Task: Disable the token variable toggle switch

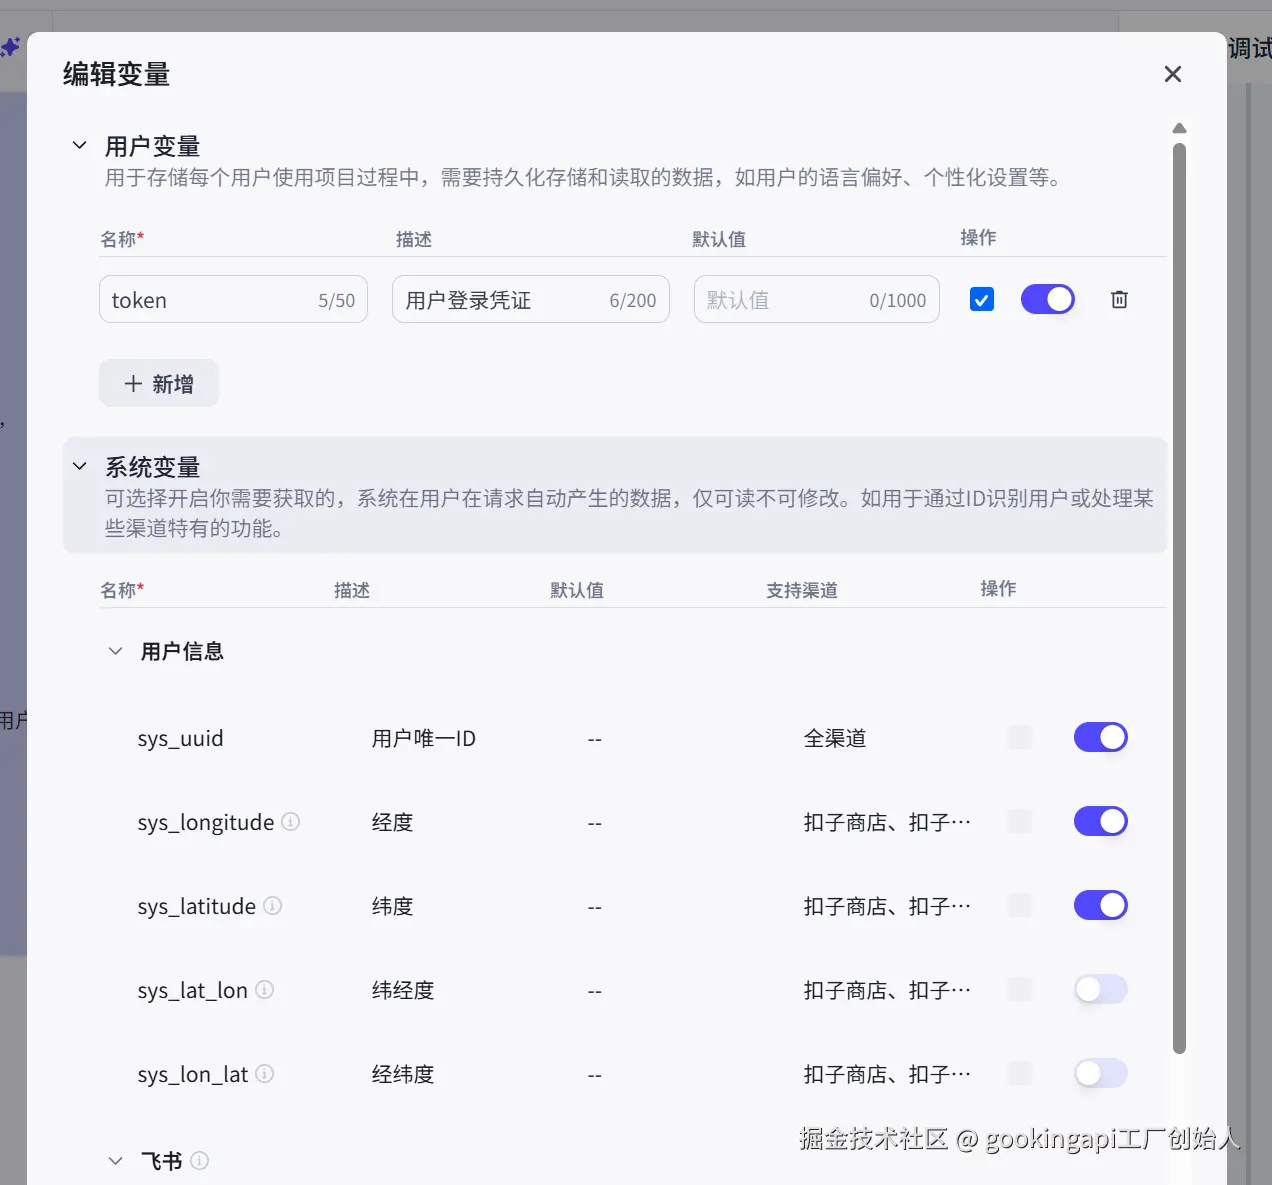Action: [1047, 299]
